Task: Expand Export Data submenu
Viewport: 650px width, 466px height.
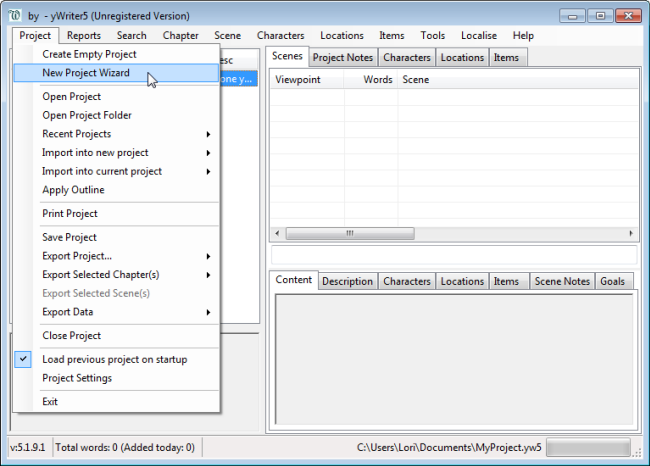Action: point(208,312)
